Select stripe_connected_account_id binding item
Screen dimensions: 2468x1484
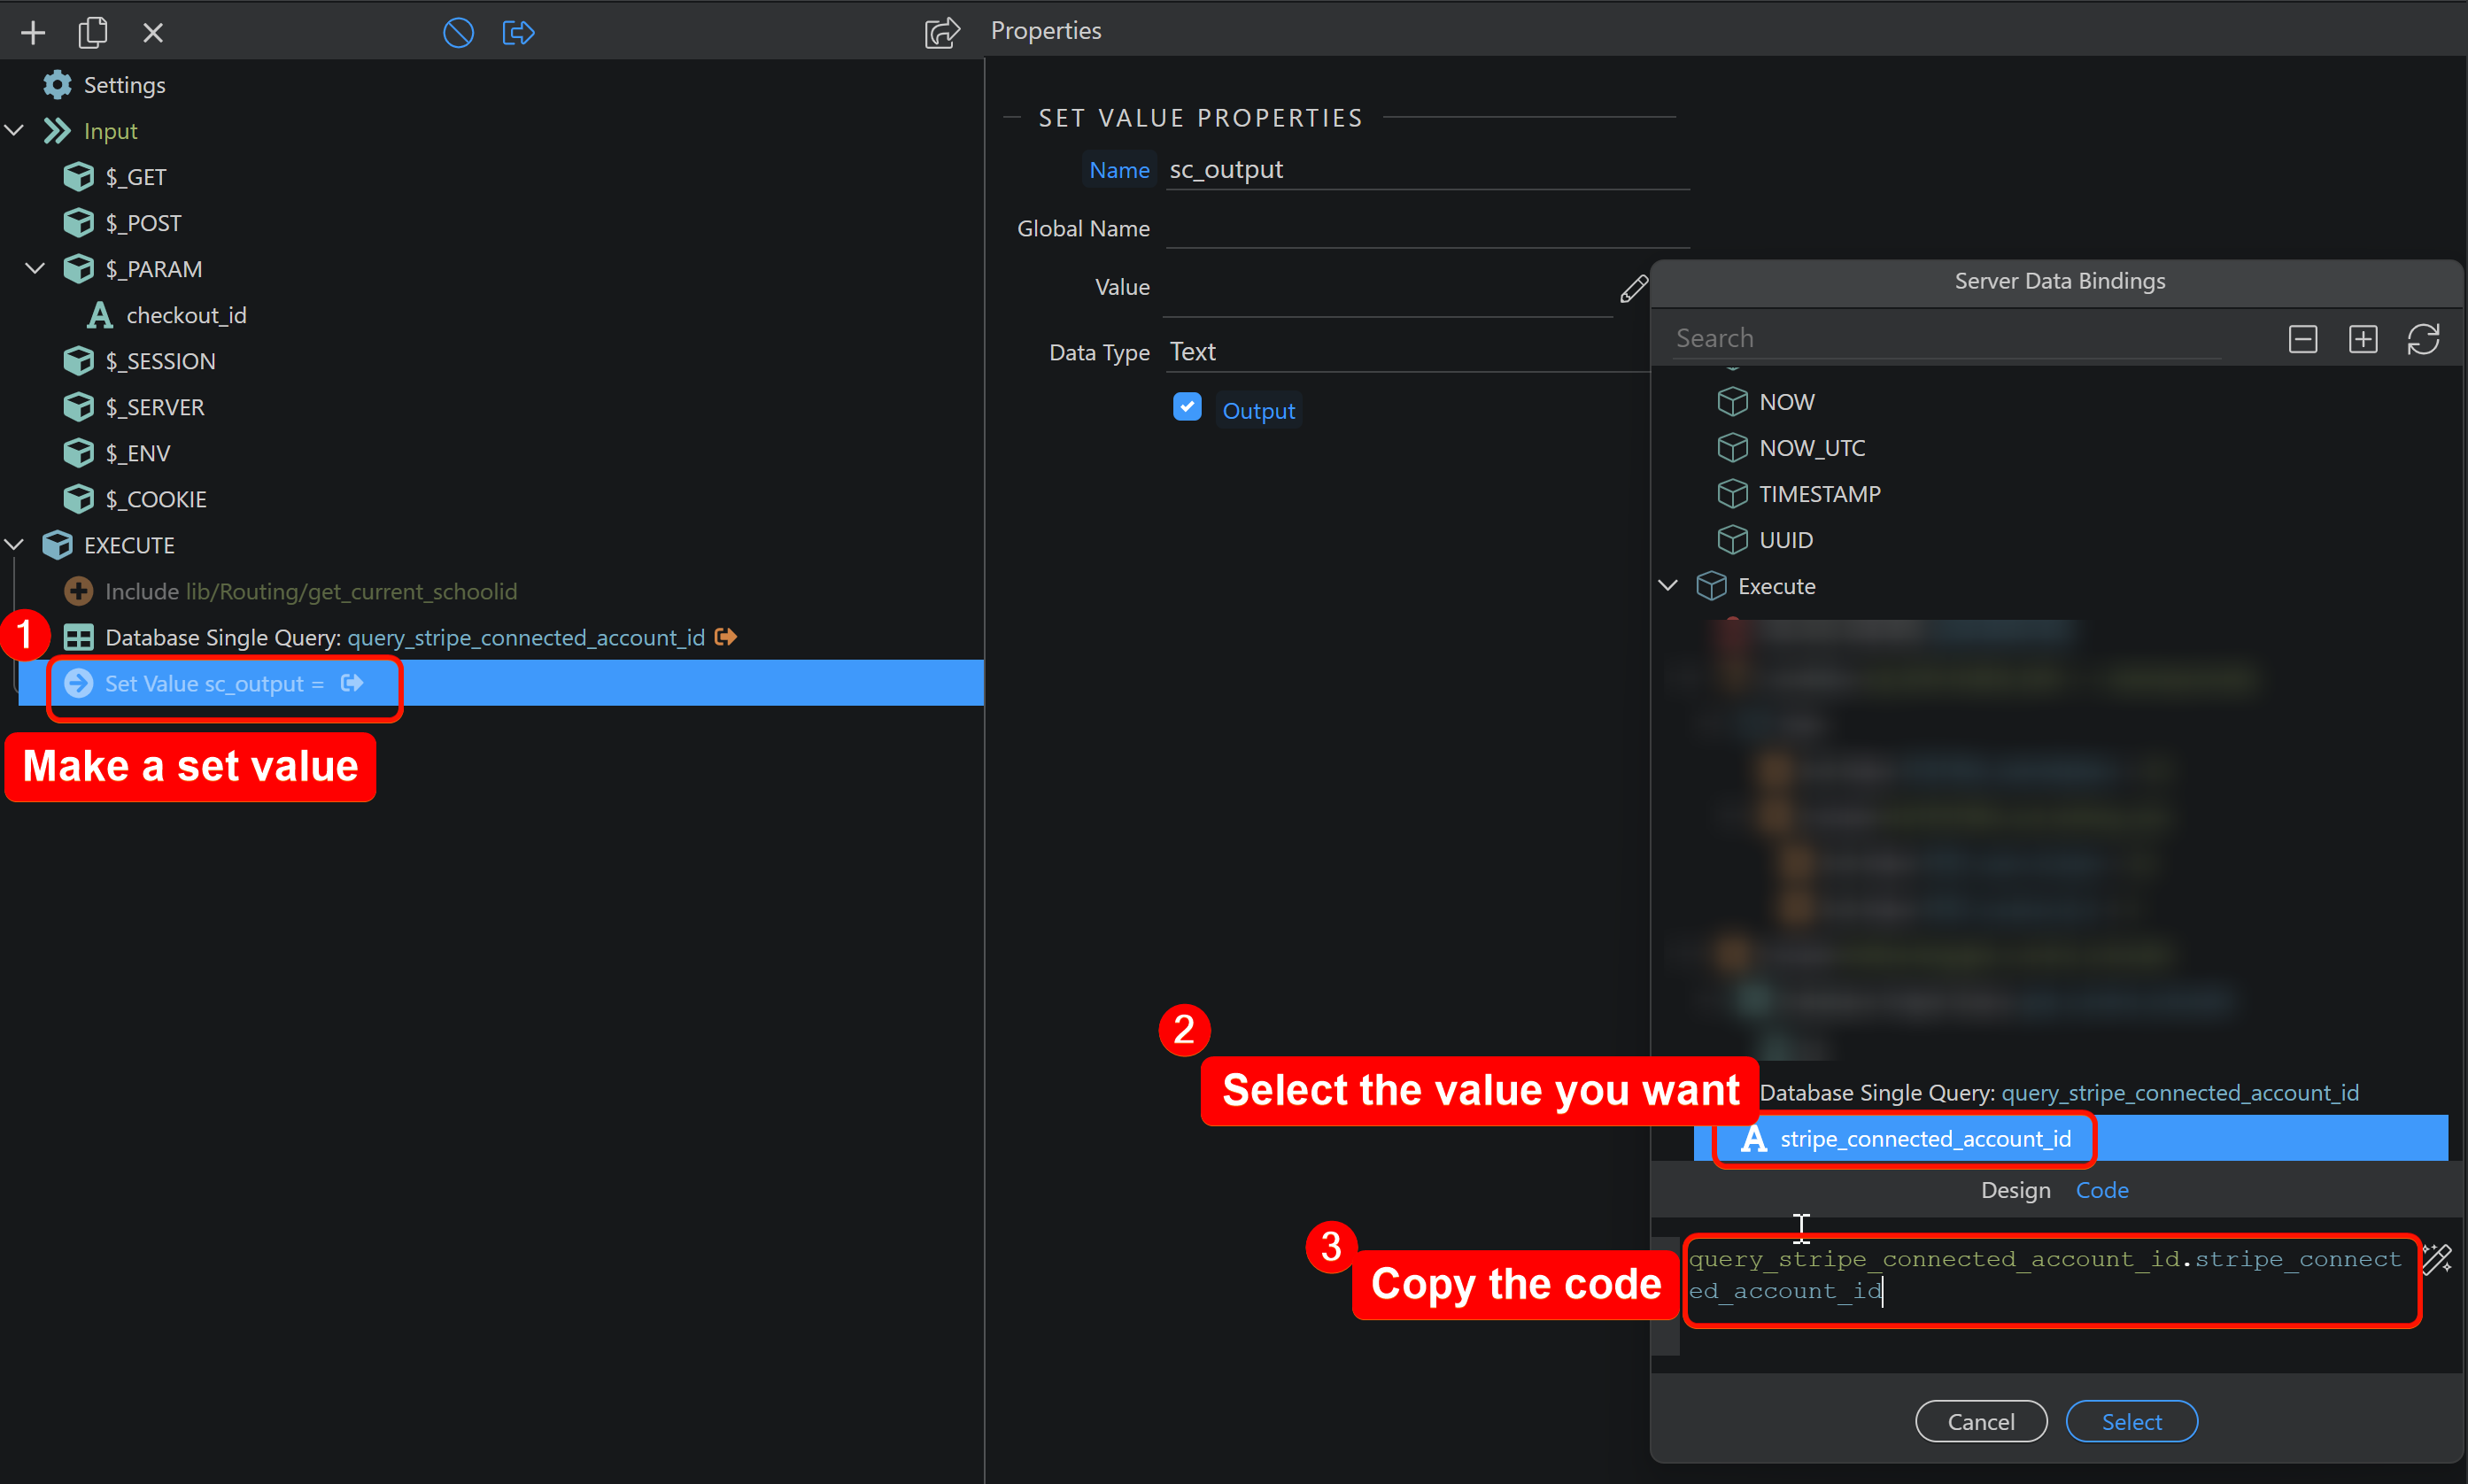click(1924, 1139)
